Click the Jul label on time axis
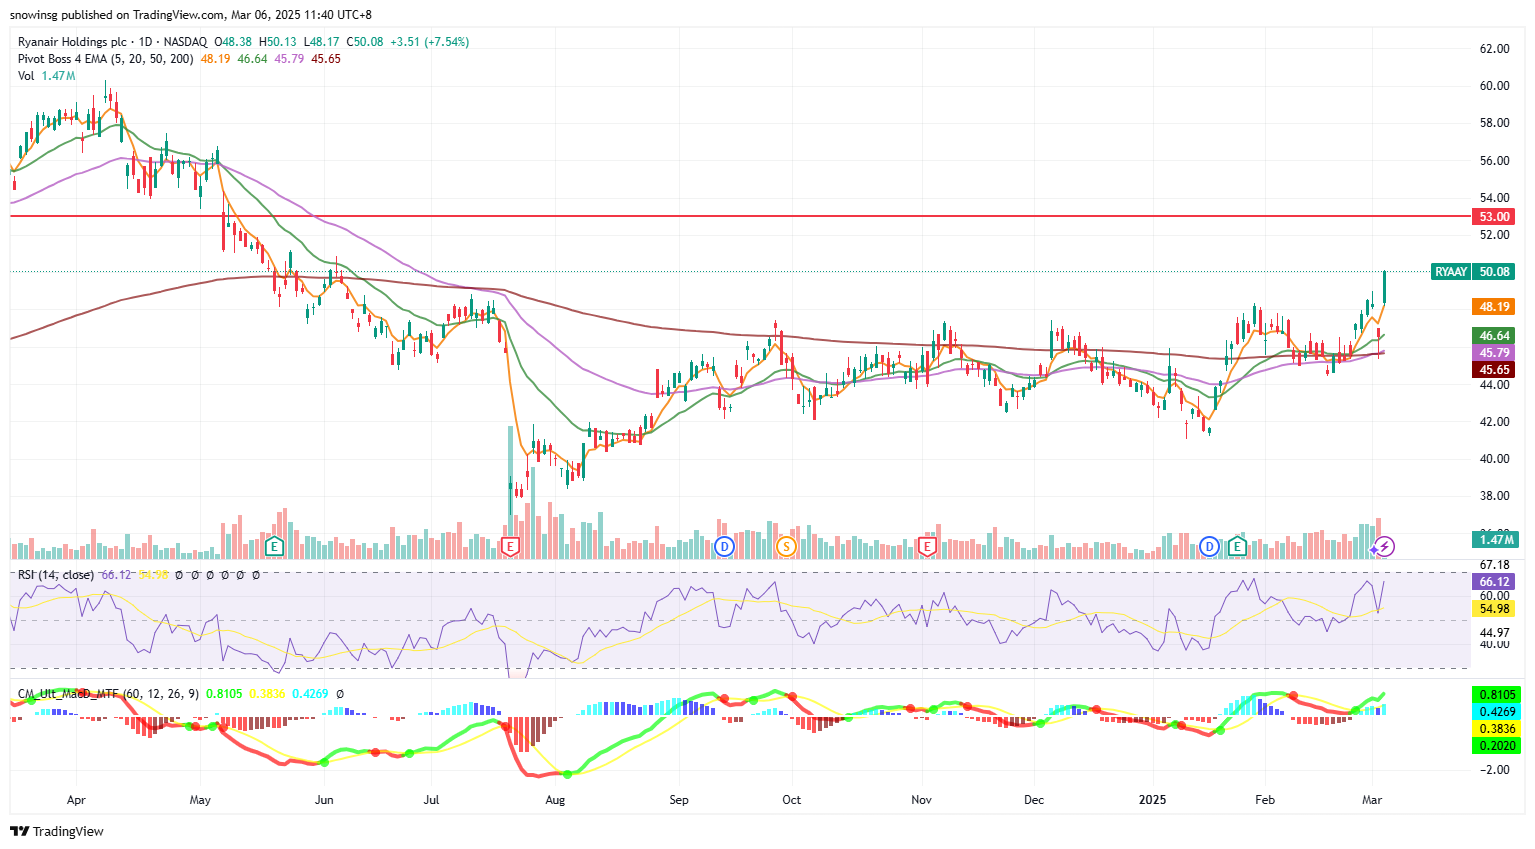The height and width of the screenshot is (849, 1535). 432,800
